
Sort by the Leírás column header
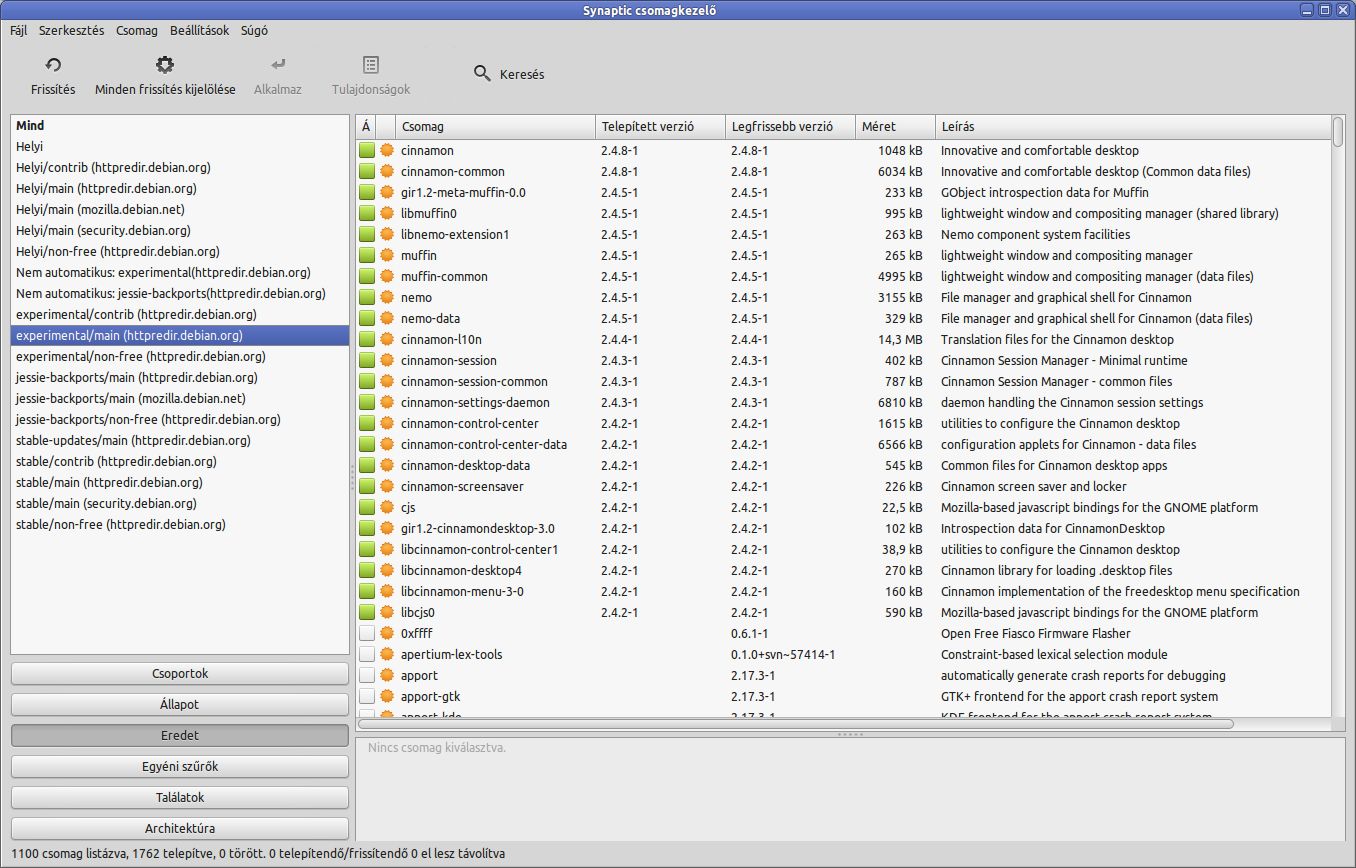click(x=1133, y=127)
